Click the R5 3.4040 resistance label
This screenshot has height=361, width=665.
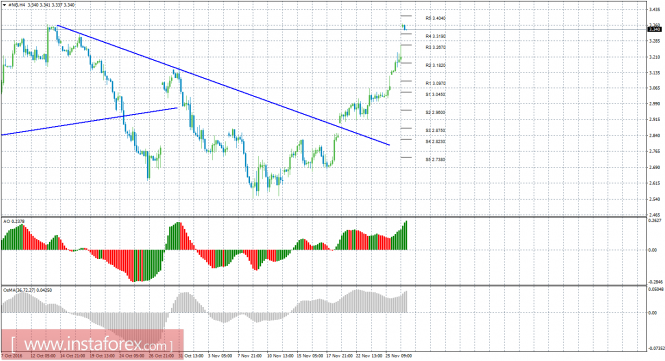coord(436,18)
